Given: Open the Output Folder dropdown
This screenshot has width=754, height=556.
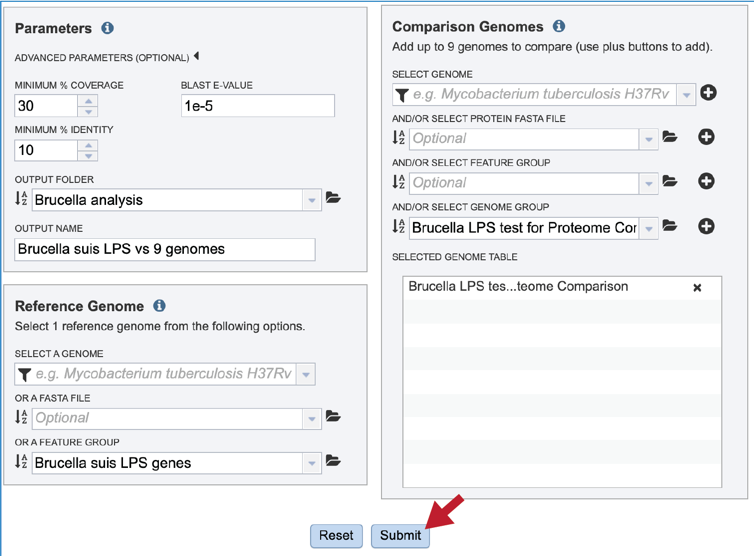Looking at the screenshot, I should point(312,200).
